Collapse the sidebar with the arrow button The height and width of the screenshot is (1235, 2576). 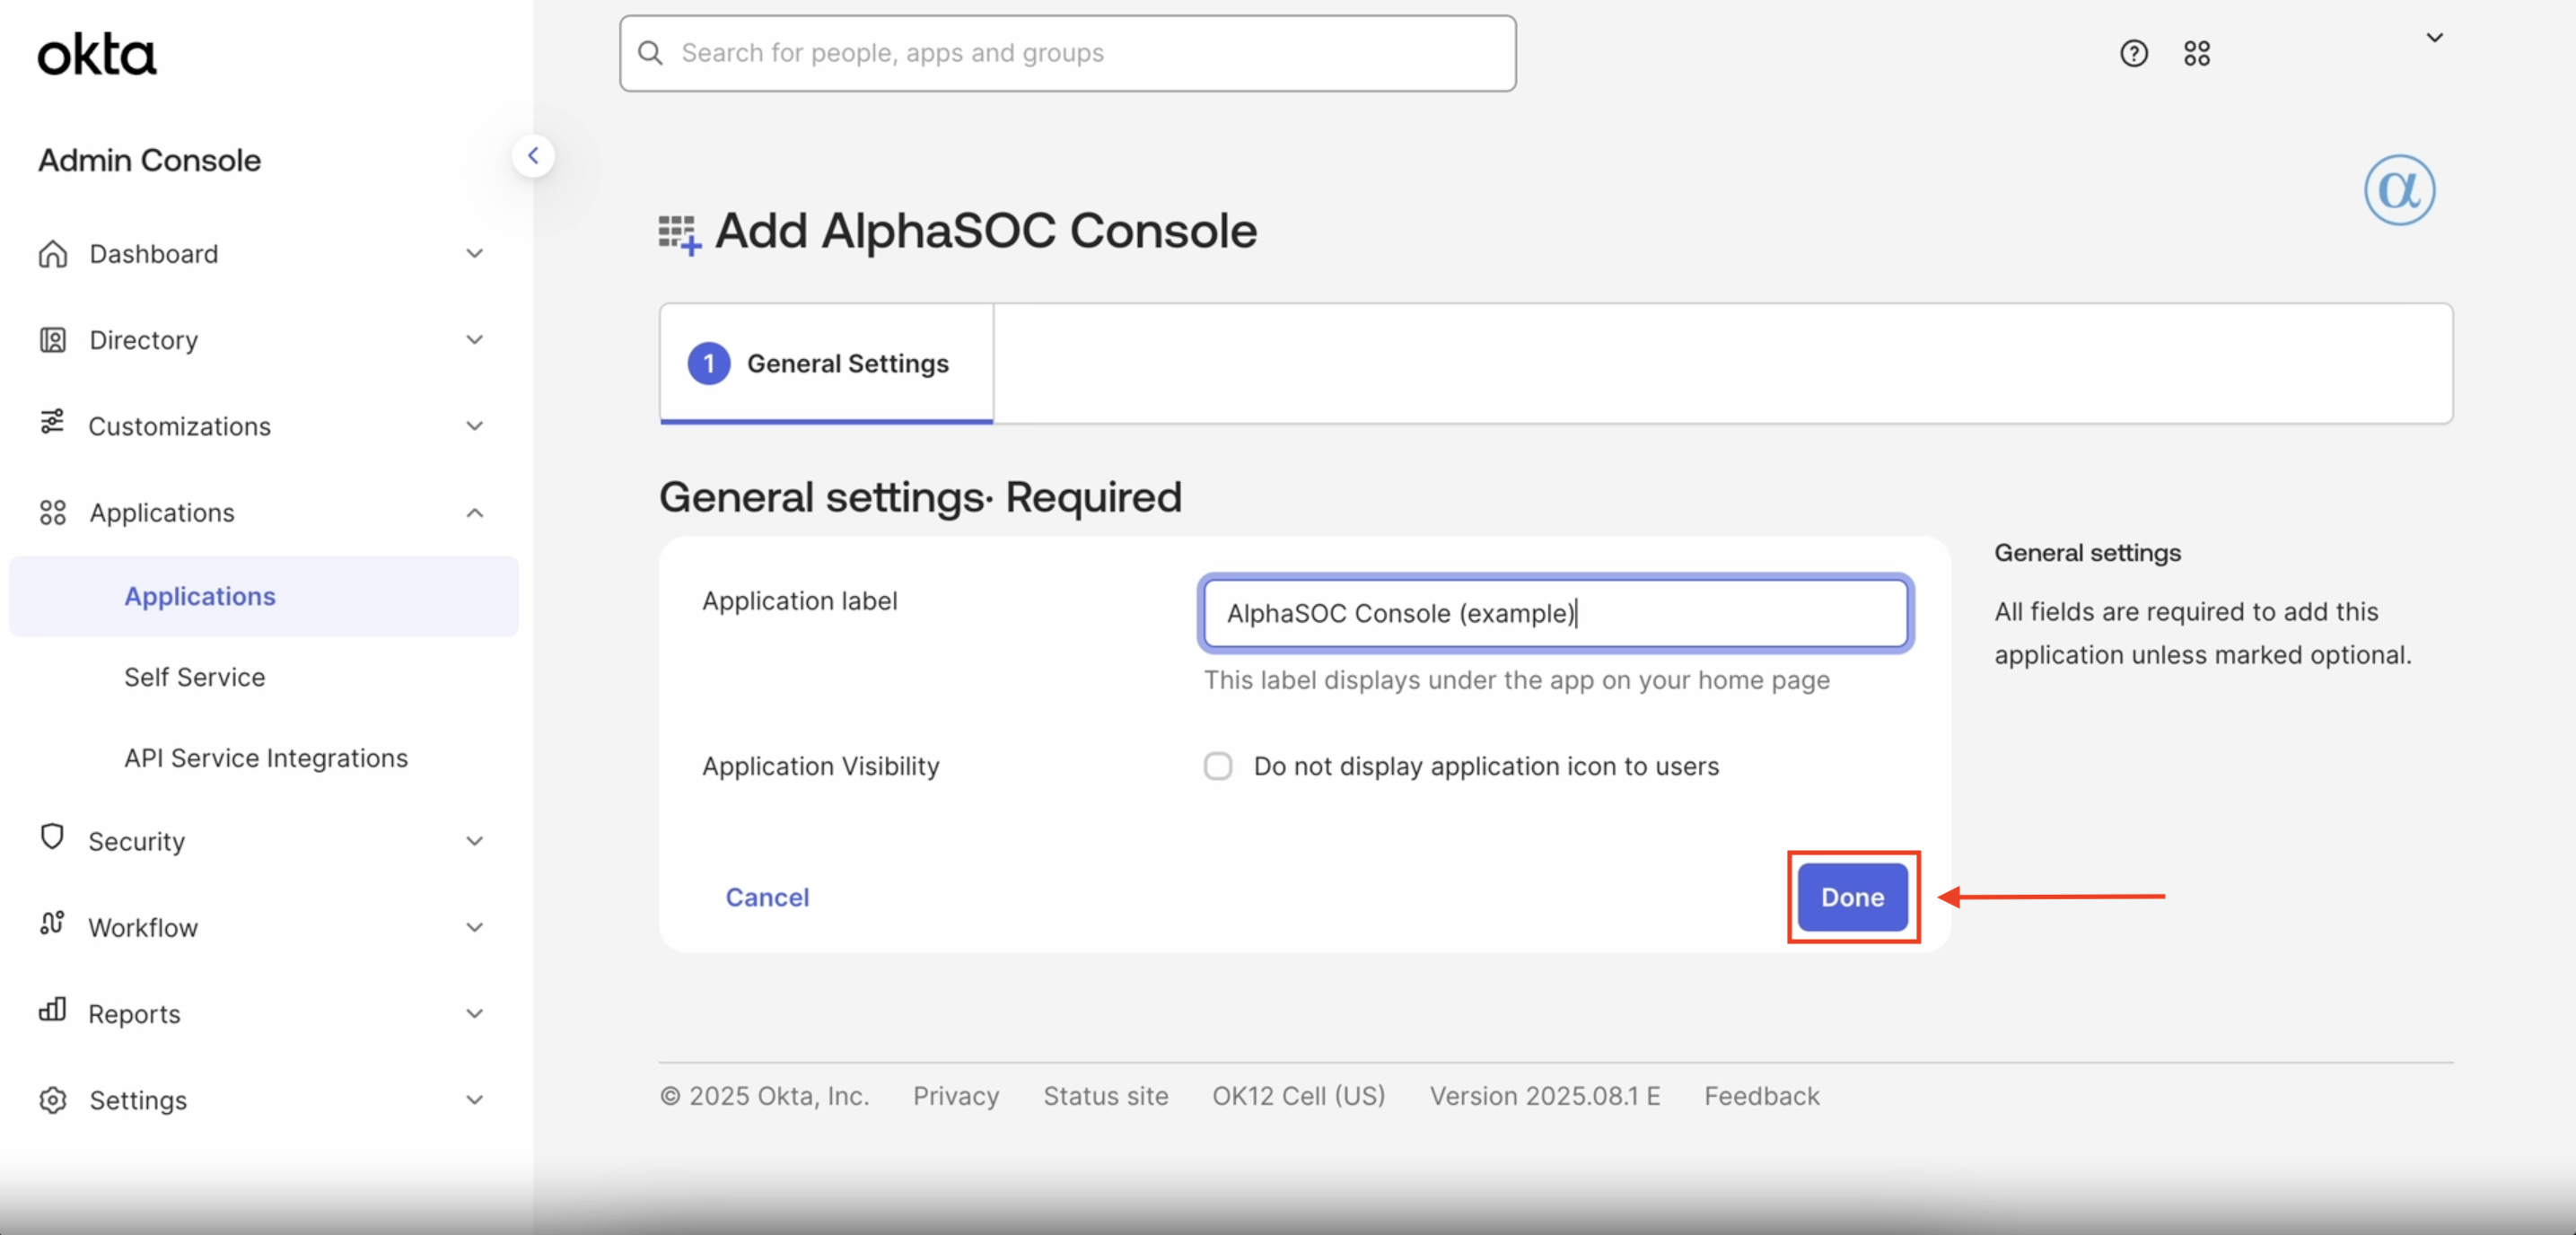533,156
